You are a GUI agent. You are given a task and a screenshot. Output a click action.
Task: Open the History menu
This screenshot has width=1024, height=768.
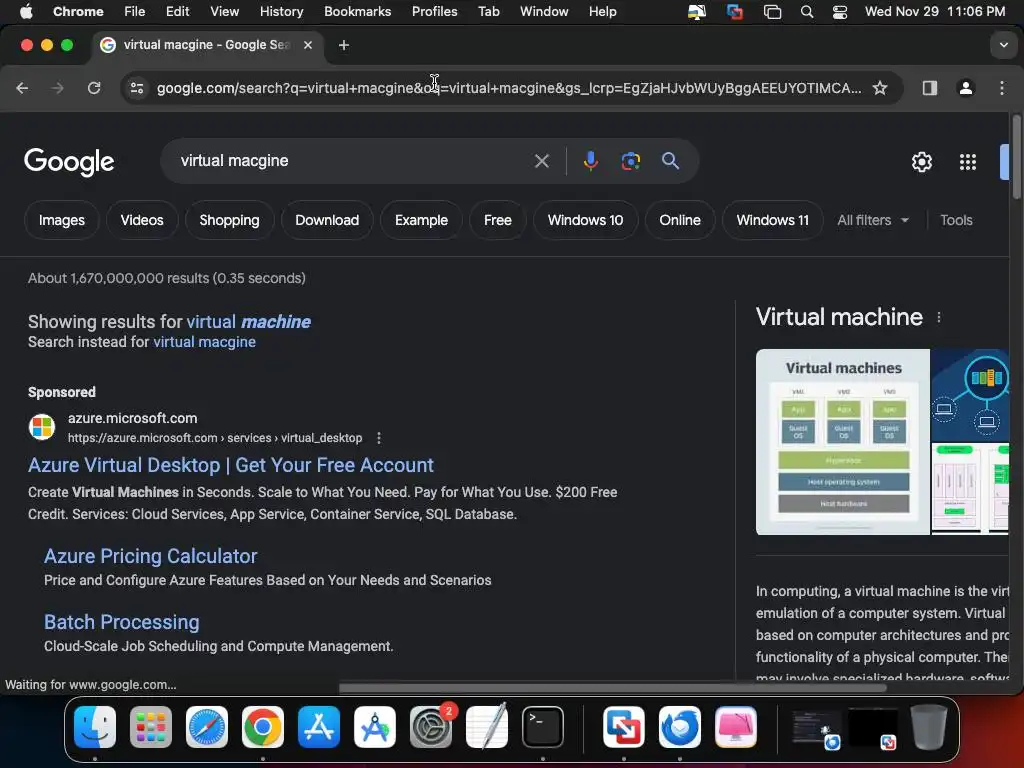coord(281,12)
